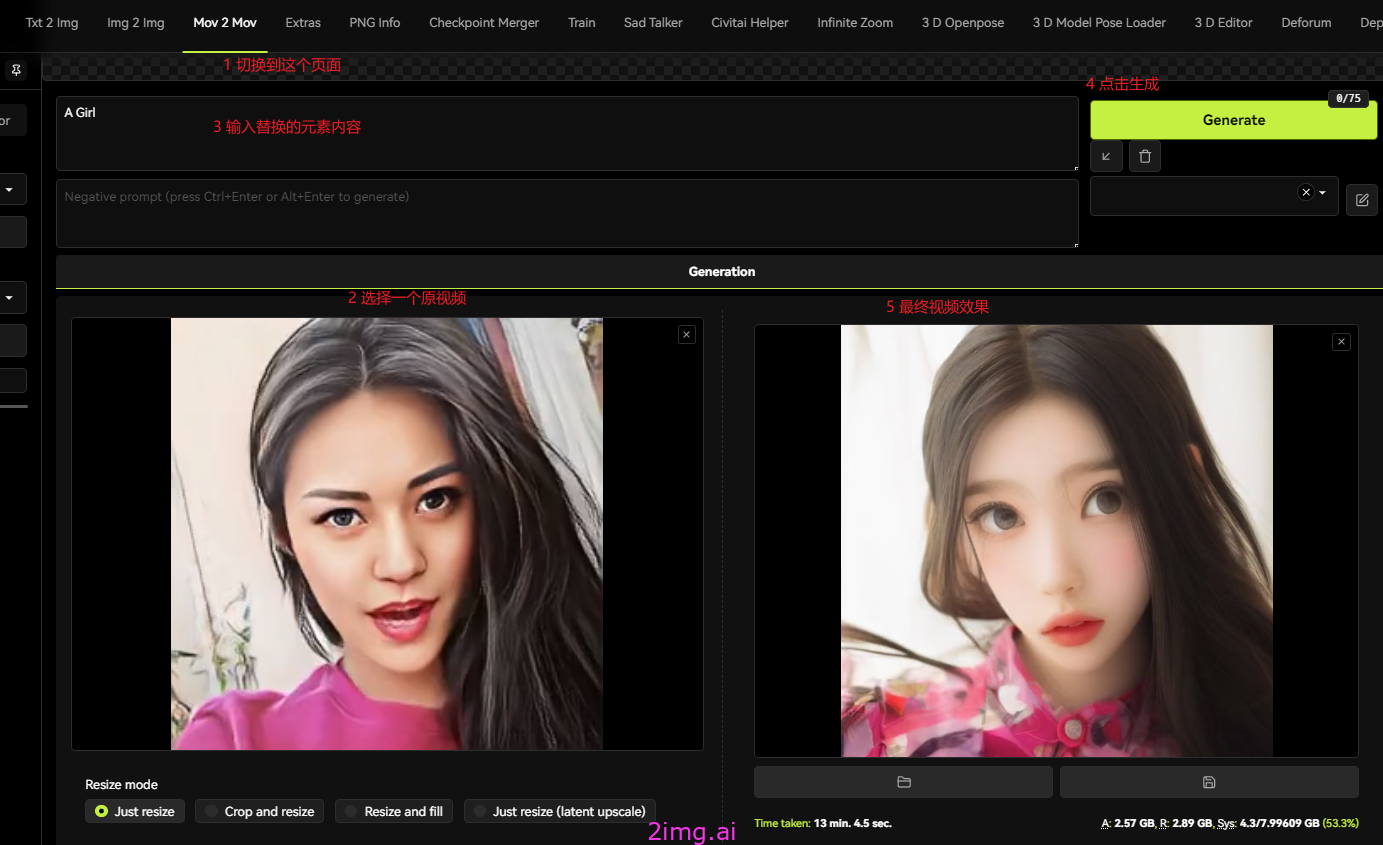
Task: Clear the prompt with trash icon
Action: coord(1145,156)
